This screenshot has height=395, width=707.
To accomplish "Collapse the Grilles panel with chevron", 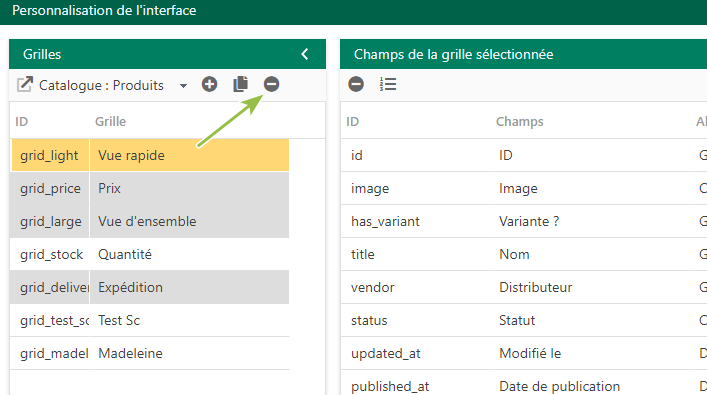I will pos(305,54).
